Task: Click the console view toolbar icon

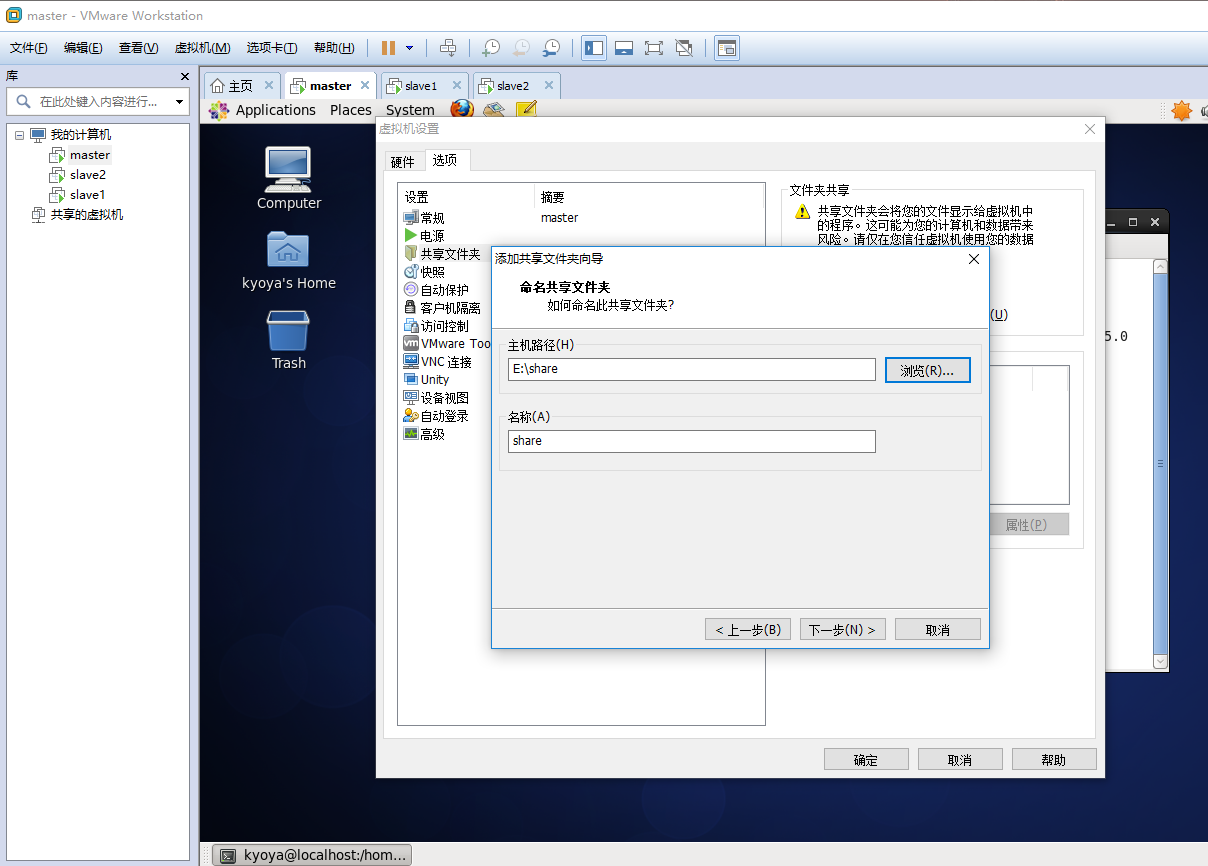Action: click(x=727, y=48)
